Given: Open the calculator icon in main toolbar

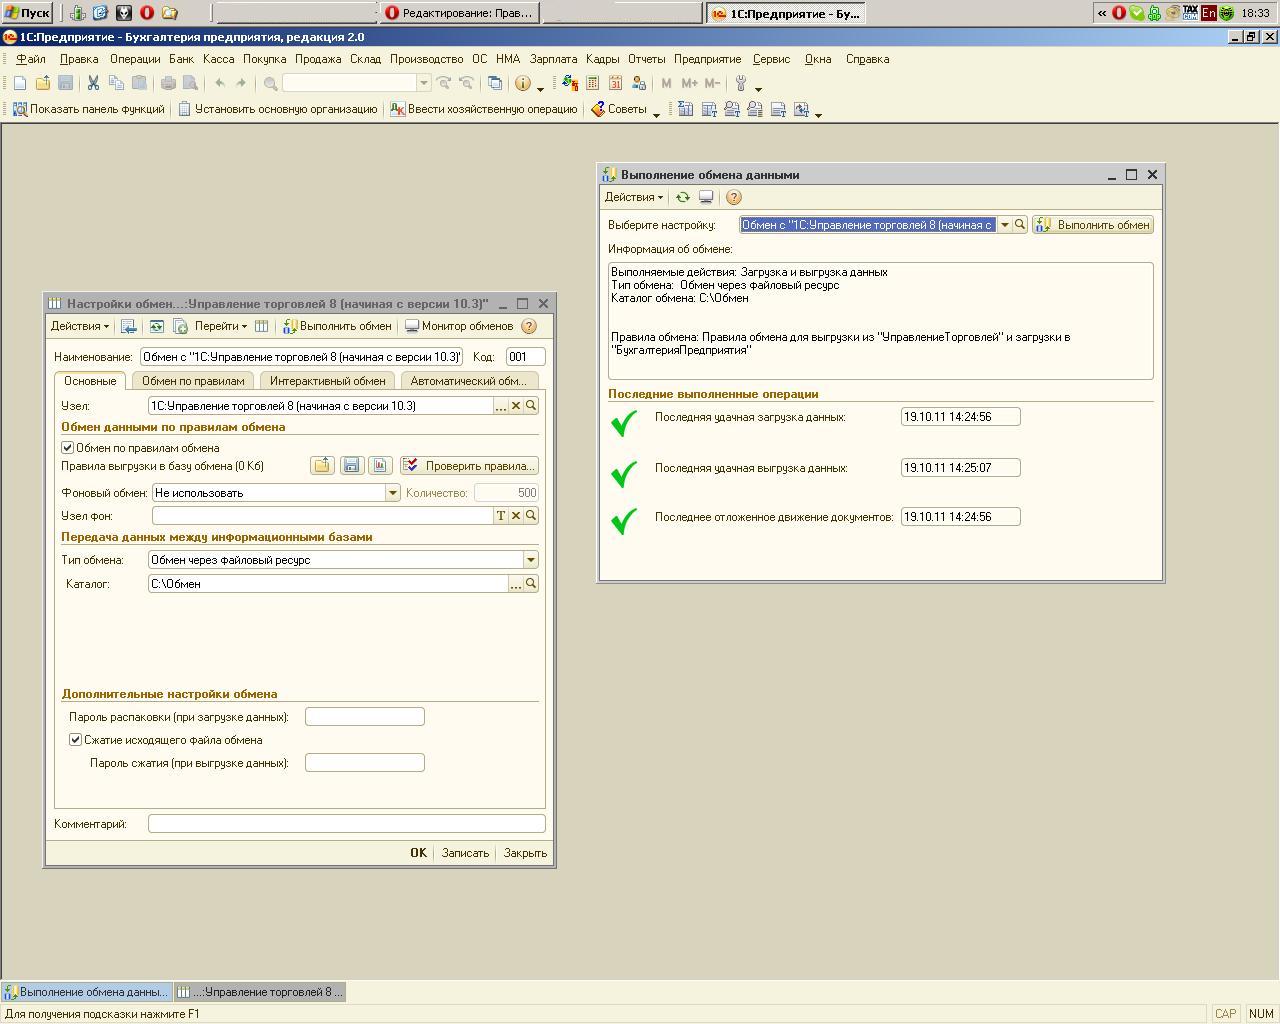Looking at the screenshot, I should (592, 84).
